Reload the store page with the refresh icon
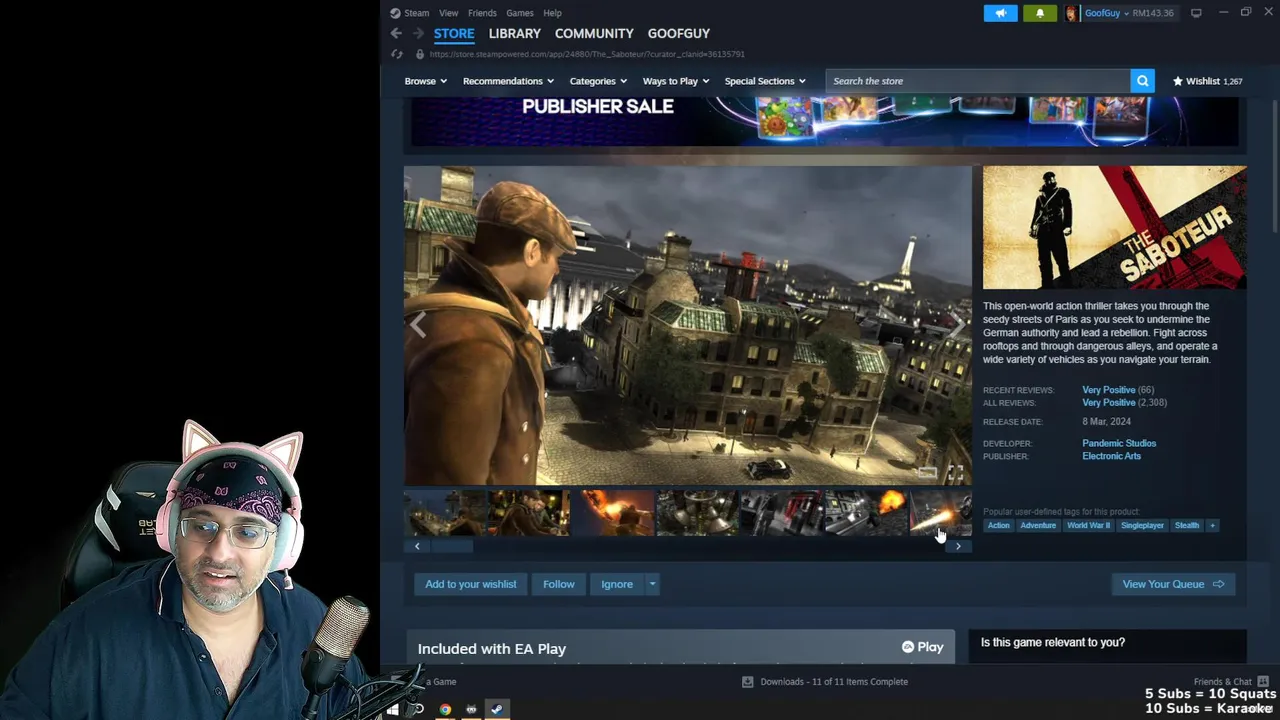Image resolution: width=1280 pixels, height=720 pixels. pyautogui.click(x=397, y=54)
